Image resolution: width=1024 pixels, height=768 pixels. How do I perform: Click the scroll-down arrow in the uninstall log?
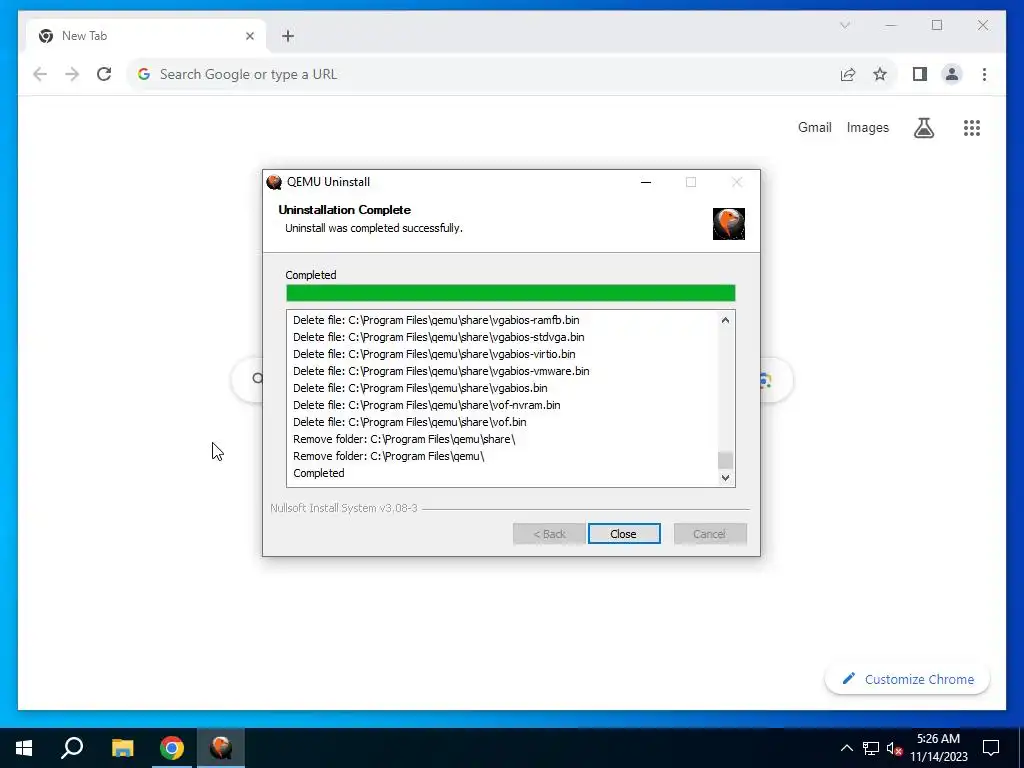click(x=725, y=477)
